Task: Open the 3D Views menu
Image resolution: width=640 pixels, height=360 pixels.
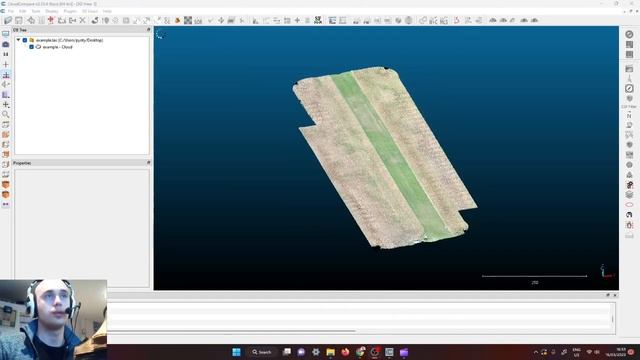Action: click(90, 11)
